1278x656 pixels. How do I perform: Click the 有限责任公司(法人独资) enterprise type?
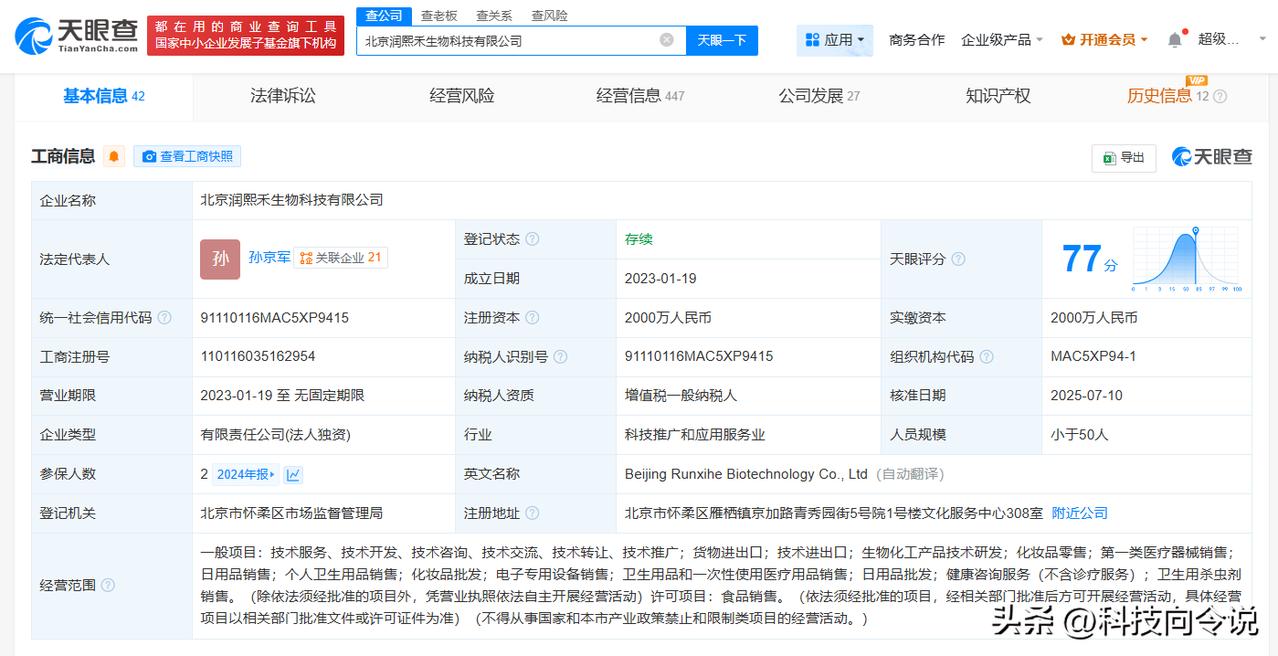click(x=275, y=435)
